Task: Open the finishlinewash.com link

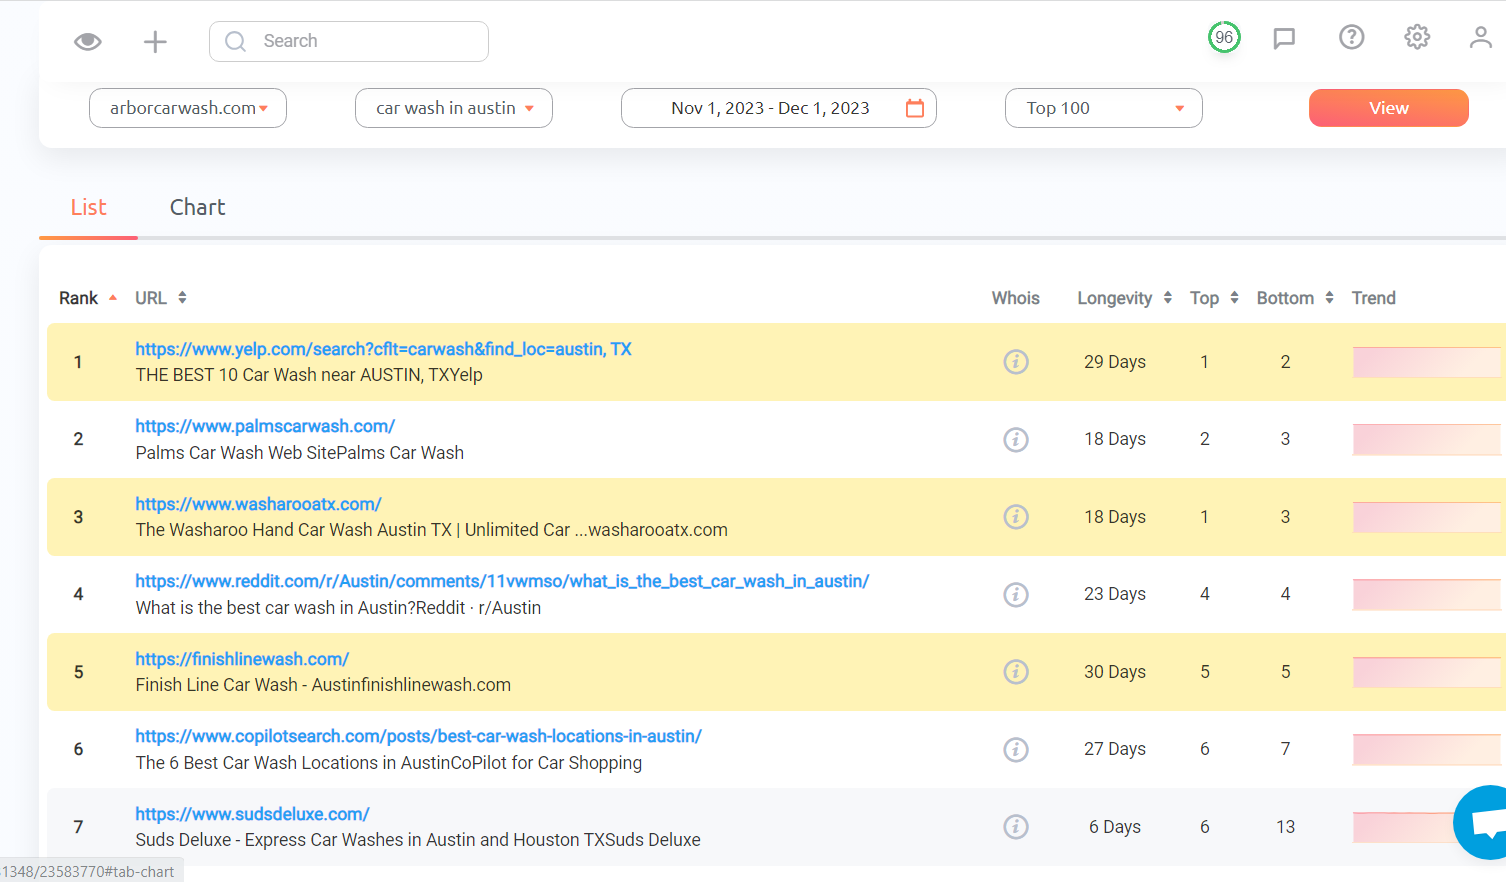Action: pos(242,659)
